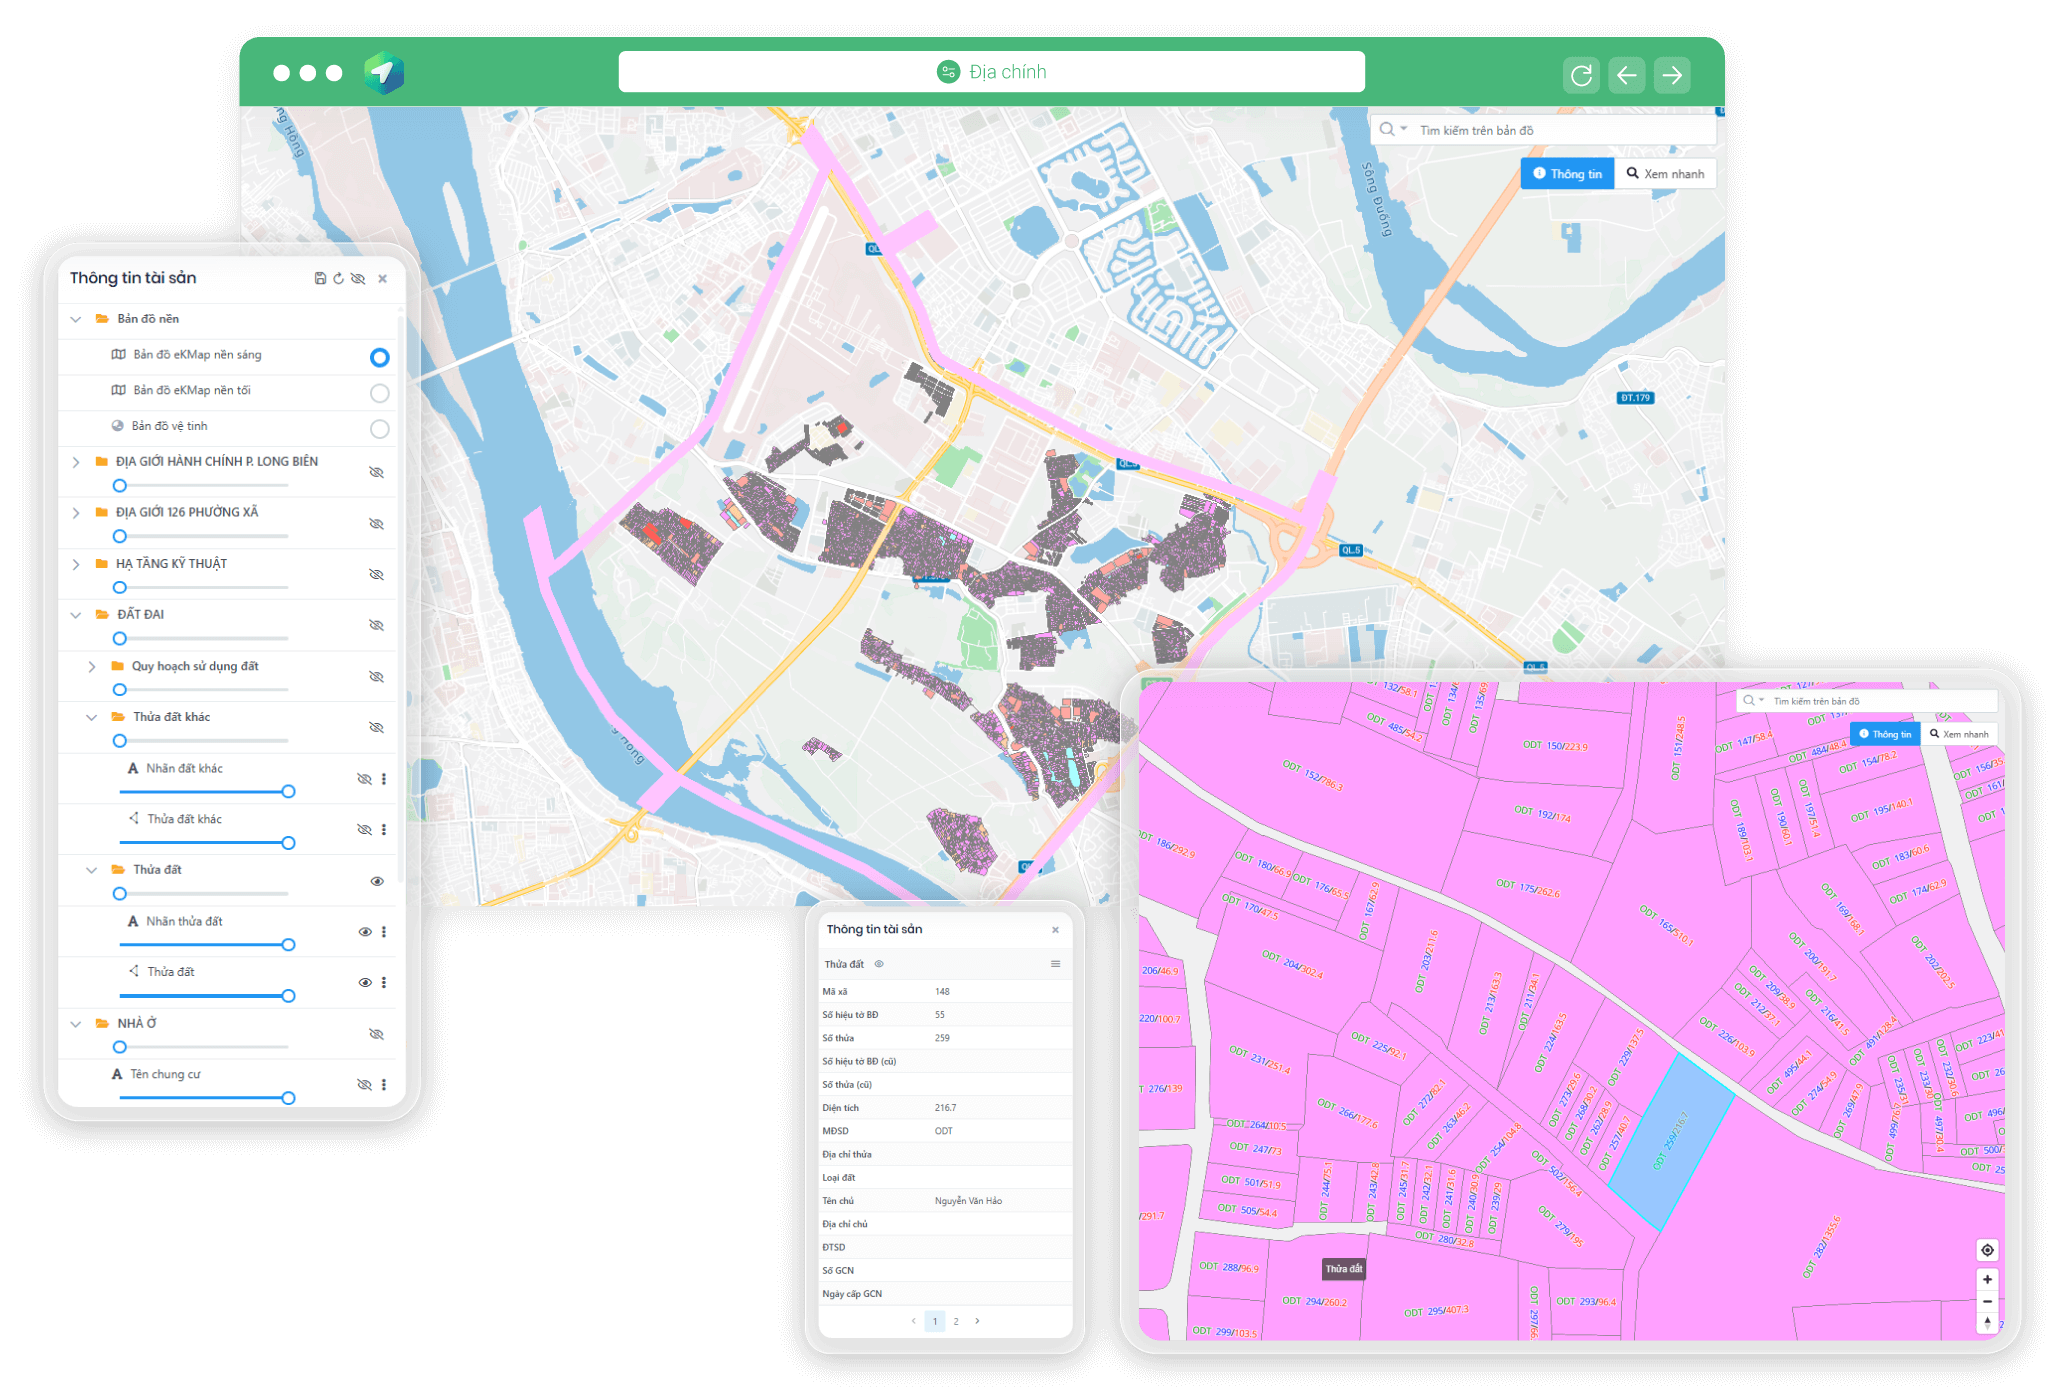Expand Quy hoạch sử dụng đất folder
The height and width of the screenshot is (1396, 2063).
92,667
